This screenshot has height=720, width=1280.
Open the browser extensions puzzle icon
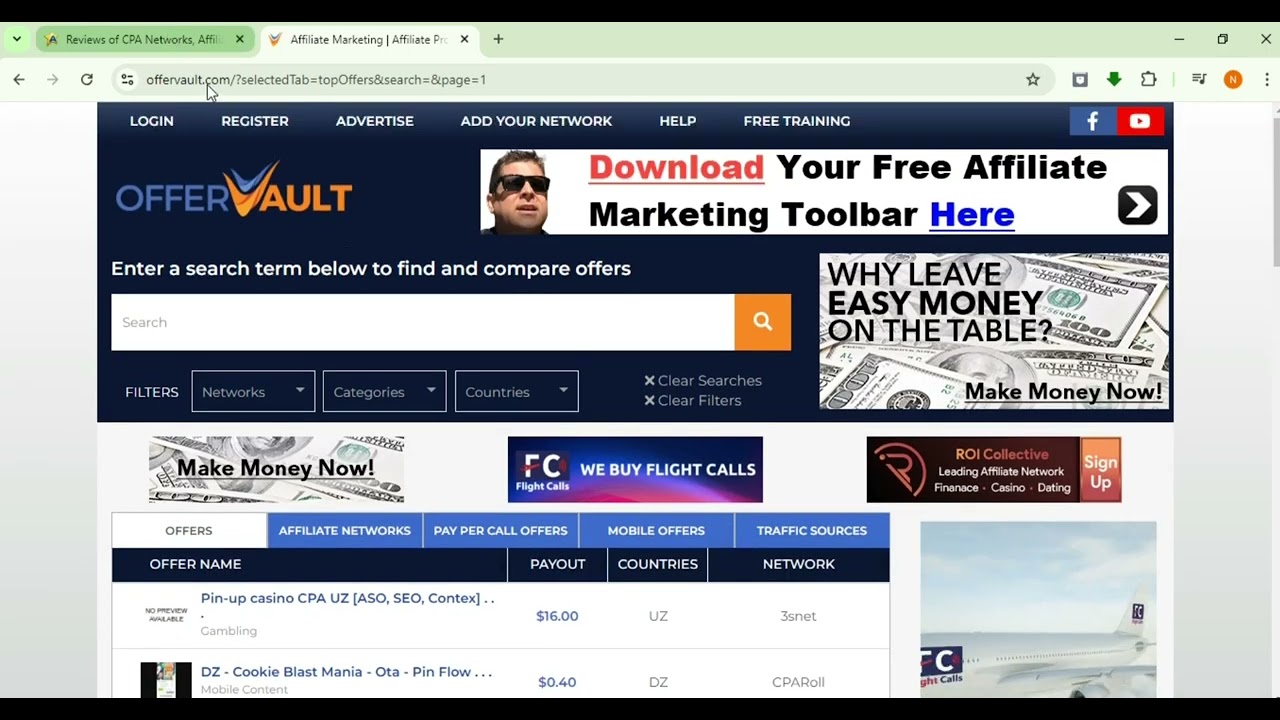click(x=1148, y=80)
